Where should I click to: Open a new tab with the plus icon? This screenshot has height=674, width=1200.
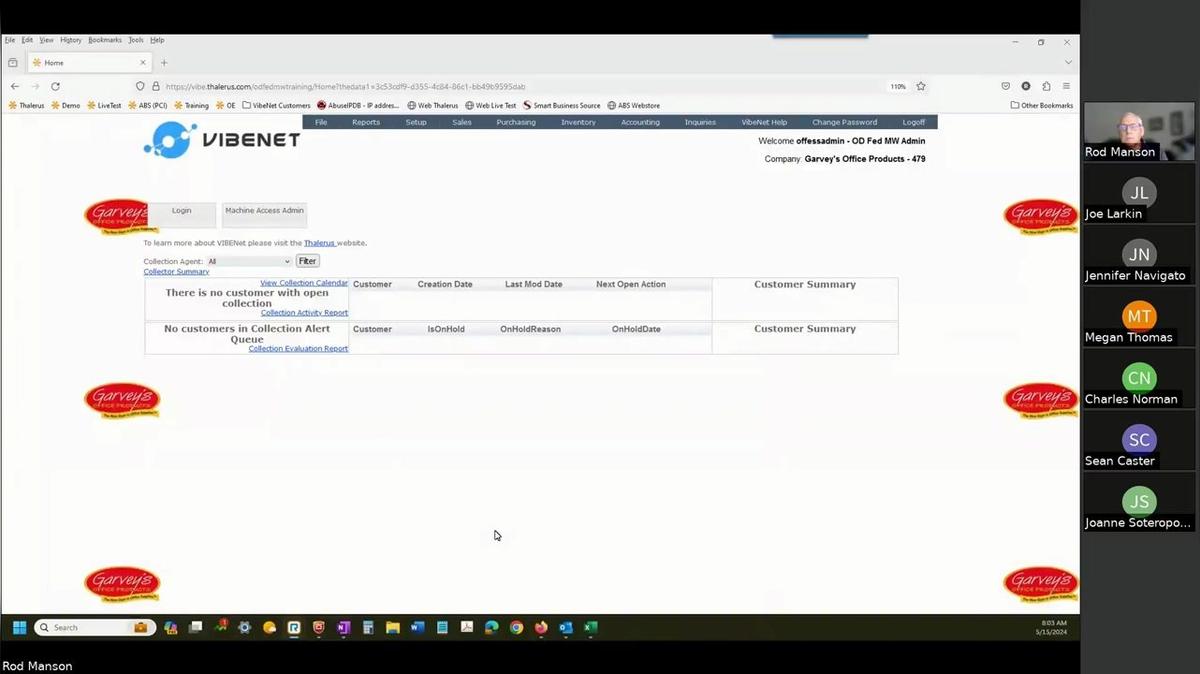pos(164,63)
